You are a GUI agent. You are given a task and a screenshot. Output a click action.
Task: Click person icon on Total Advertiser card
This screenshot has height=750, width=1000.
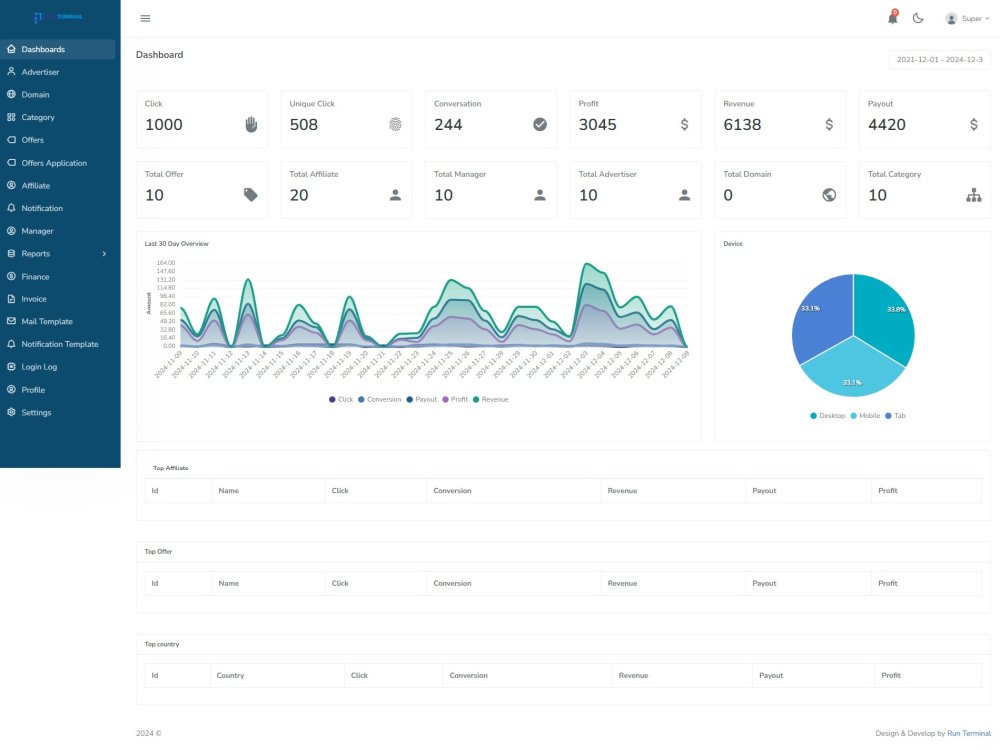click(x=684, y=195)
